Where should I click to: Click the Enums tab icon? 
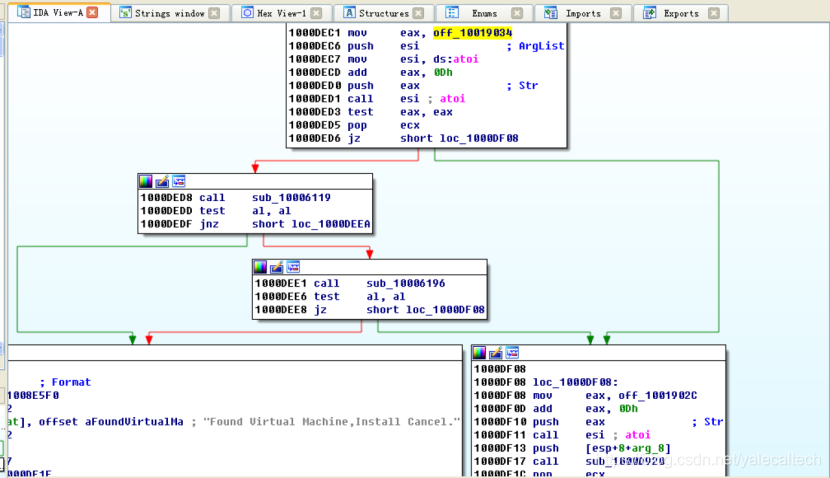[x=452, y=13]
